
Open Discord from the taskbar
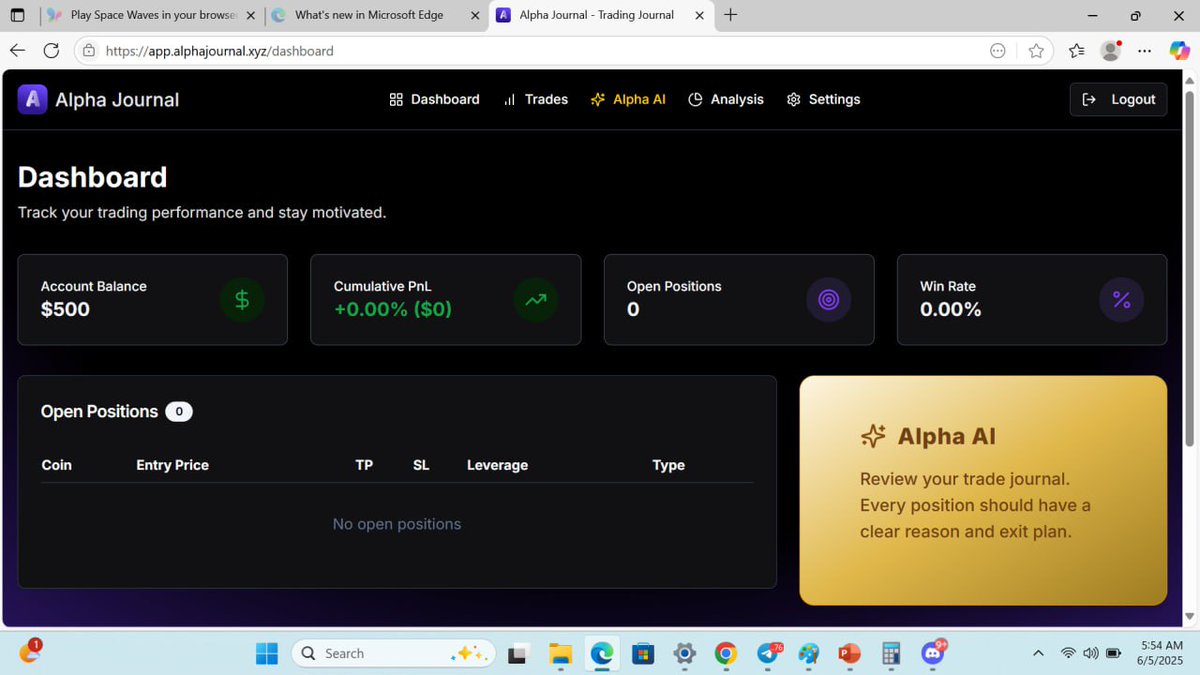click(x=933, y=654)
